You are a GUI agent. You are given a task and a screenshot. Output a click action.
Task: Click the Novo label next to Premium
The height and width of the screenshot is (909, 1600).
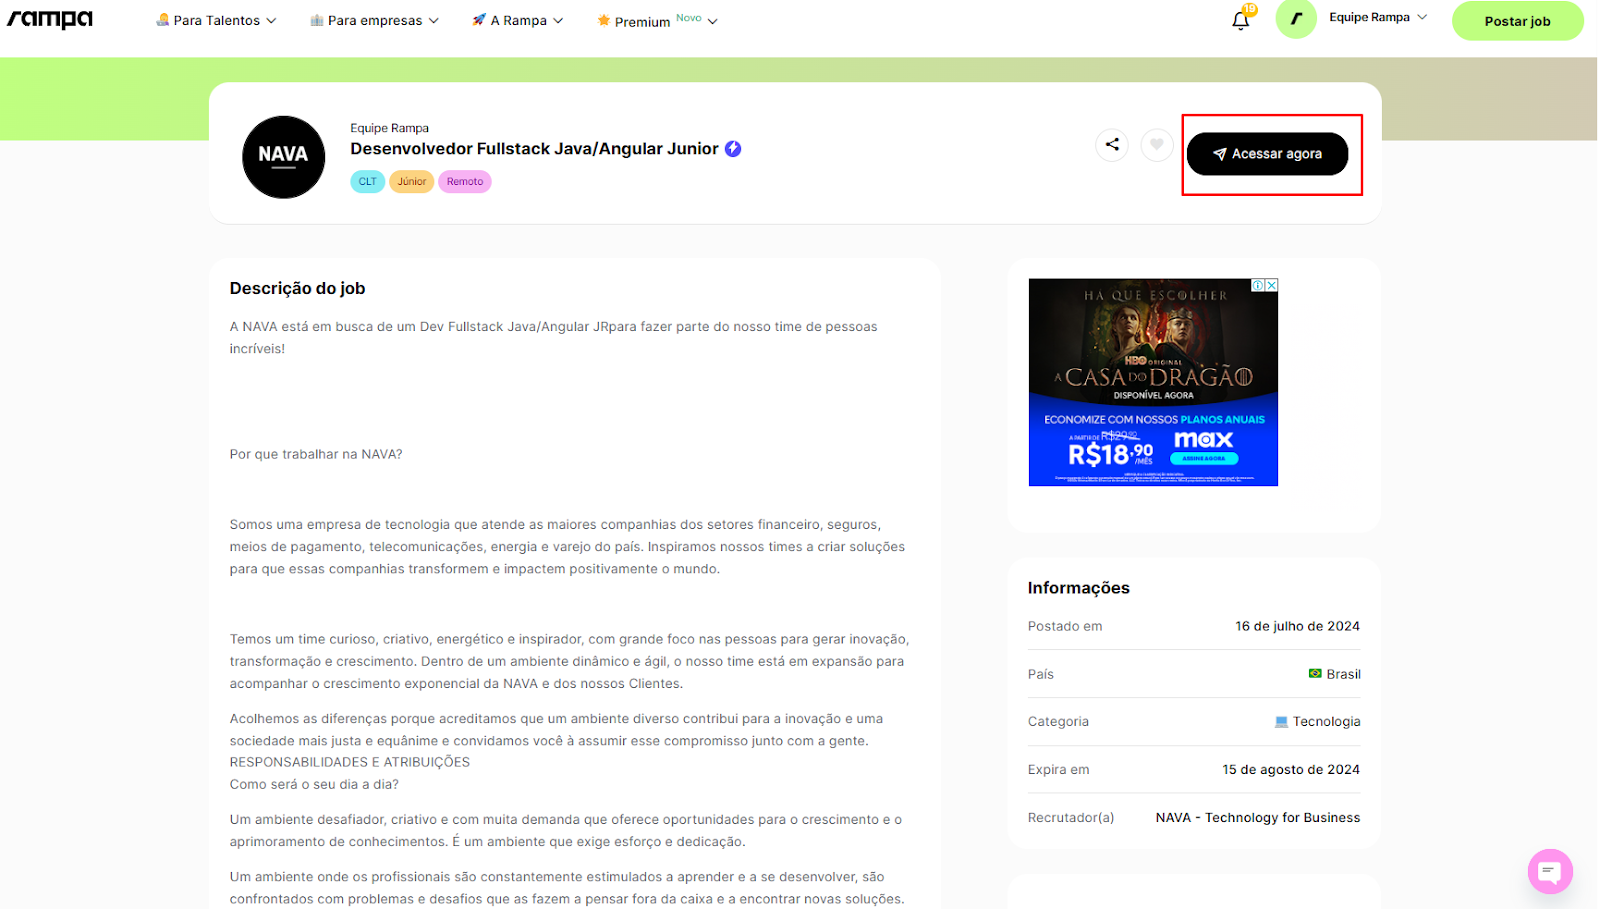[x=688, y=18]
